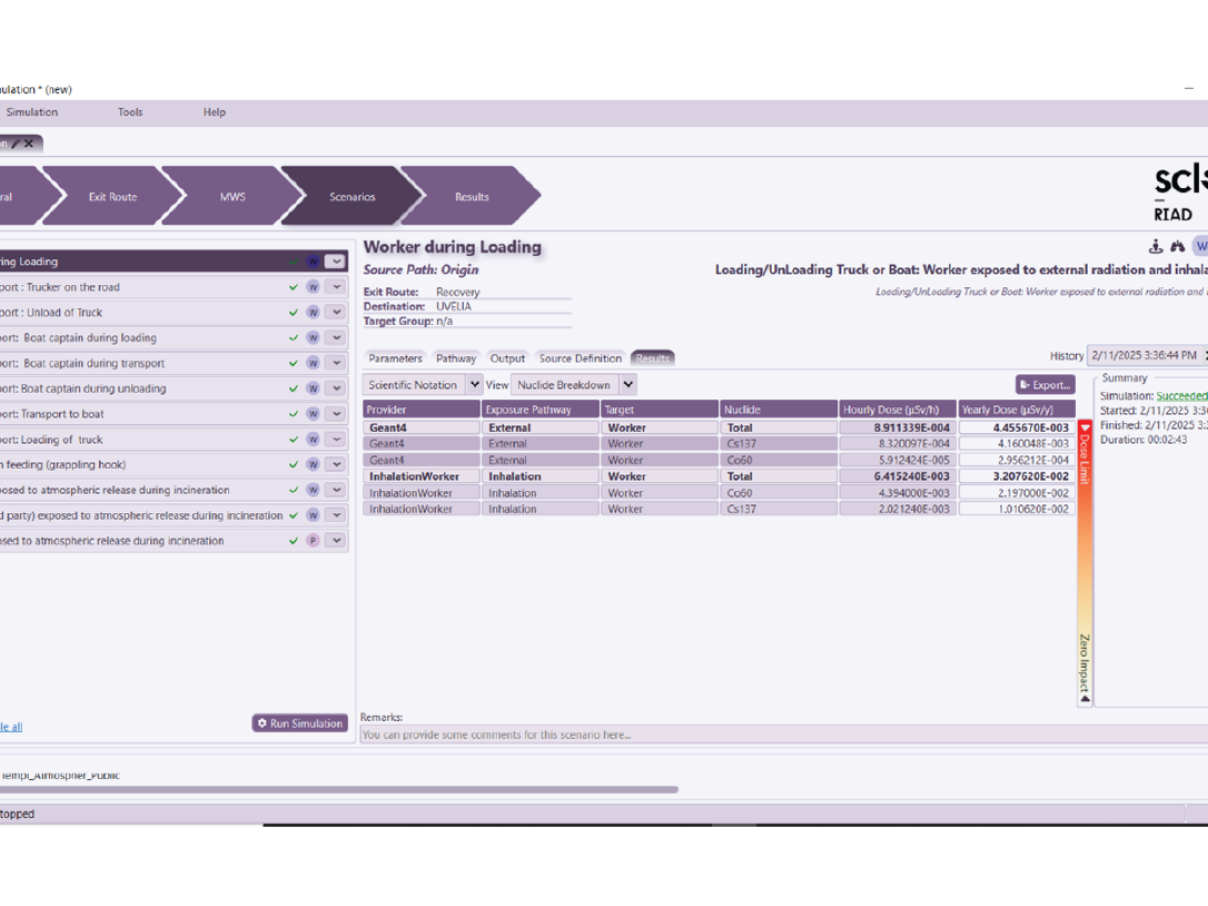Click W badge on Boat captain during unloading row
The image size is (1208, 906).
(313, 388)
